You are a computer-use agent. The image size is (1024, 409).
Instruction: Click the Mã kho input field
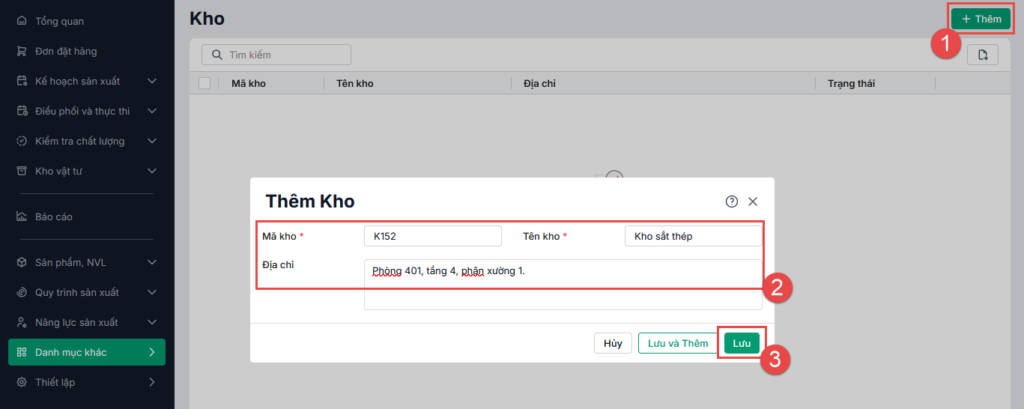pos(432,236)
